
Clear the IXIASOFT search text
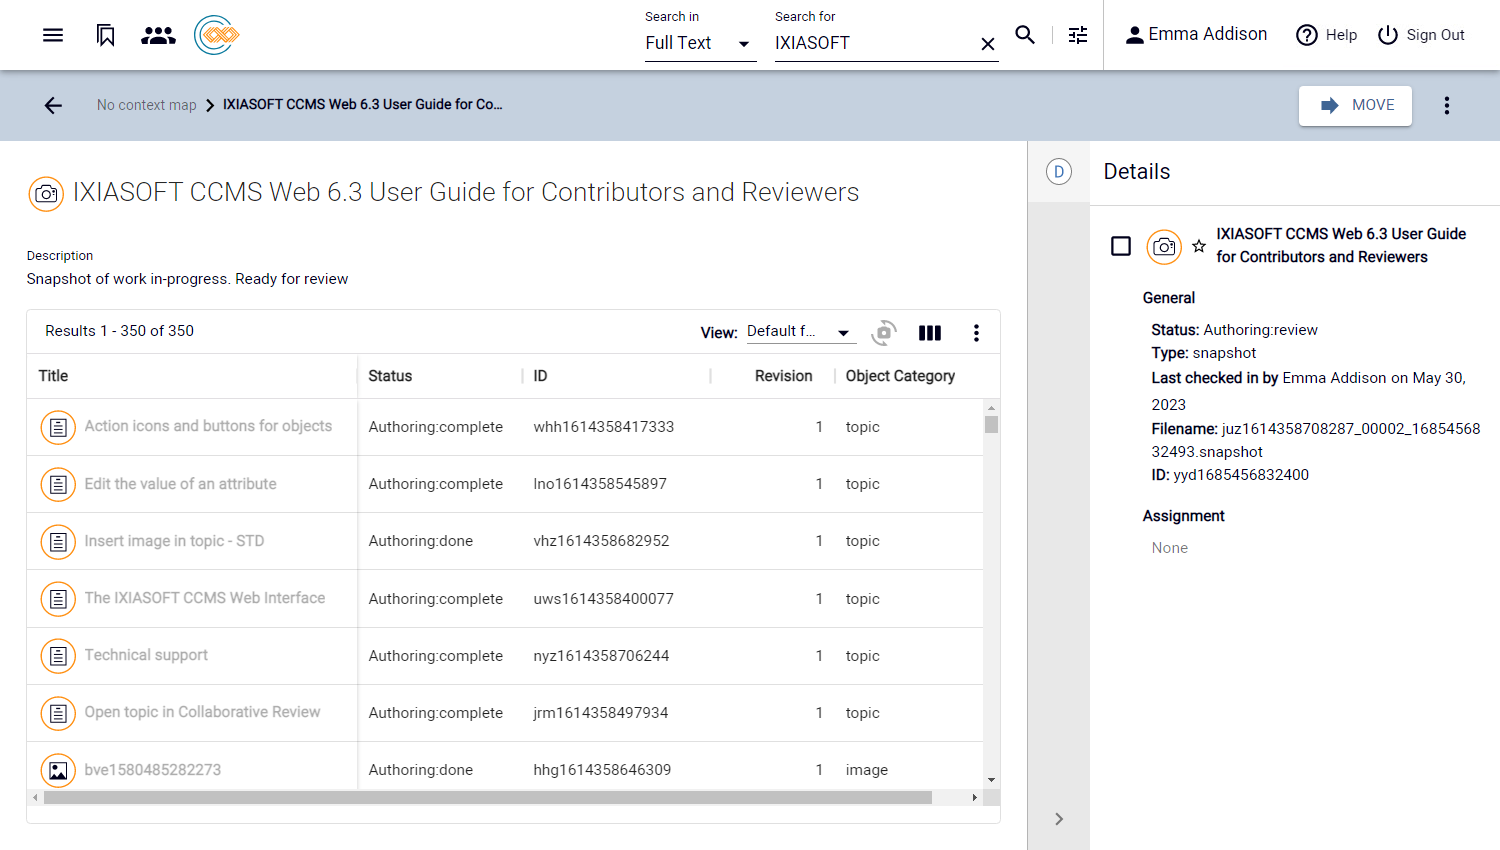click(x=988, y=44)
